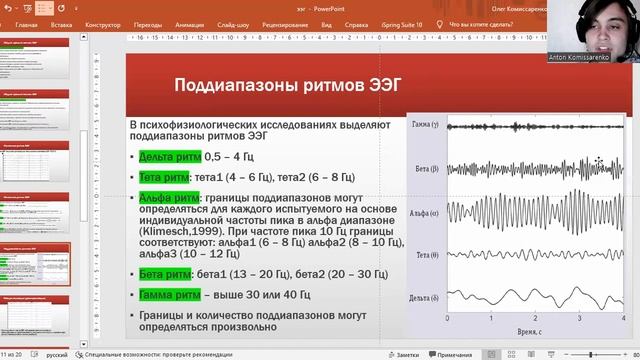The height and width of the screenshot is (360, 640).
Task: Click the green highlighted 'Альфа ритм' text
Action: (169, 198)
